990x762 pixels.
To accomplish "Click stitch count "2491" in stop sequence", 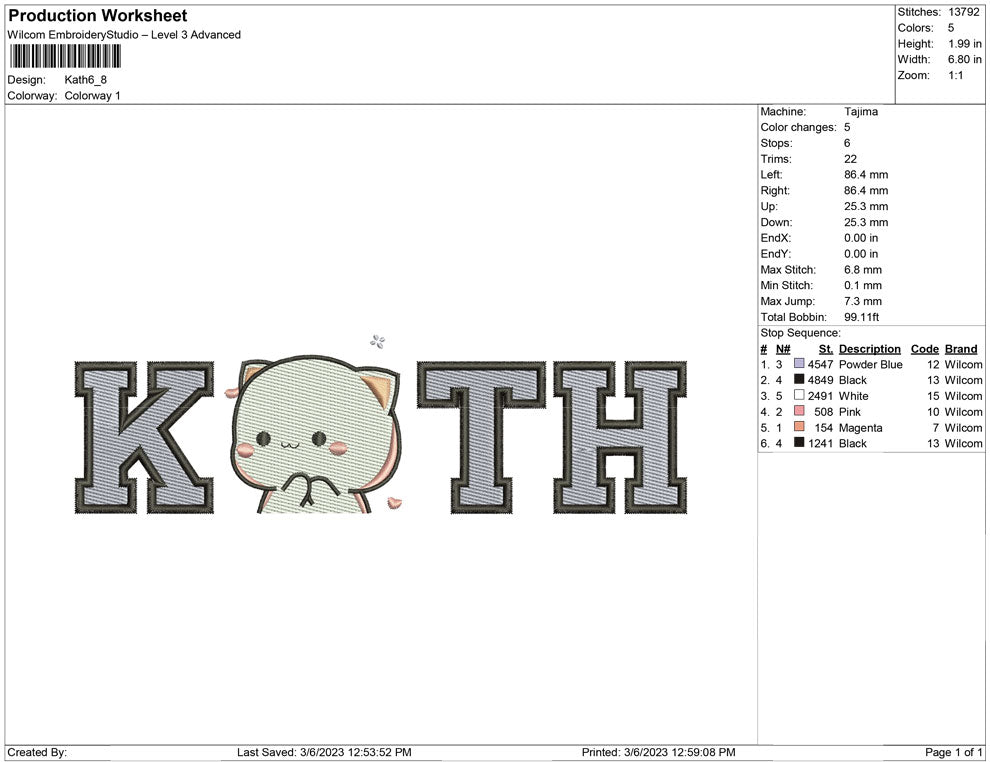I will click(820, 396).
